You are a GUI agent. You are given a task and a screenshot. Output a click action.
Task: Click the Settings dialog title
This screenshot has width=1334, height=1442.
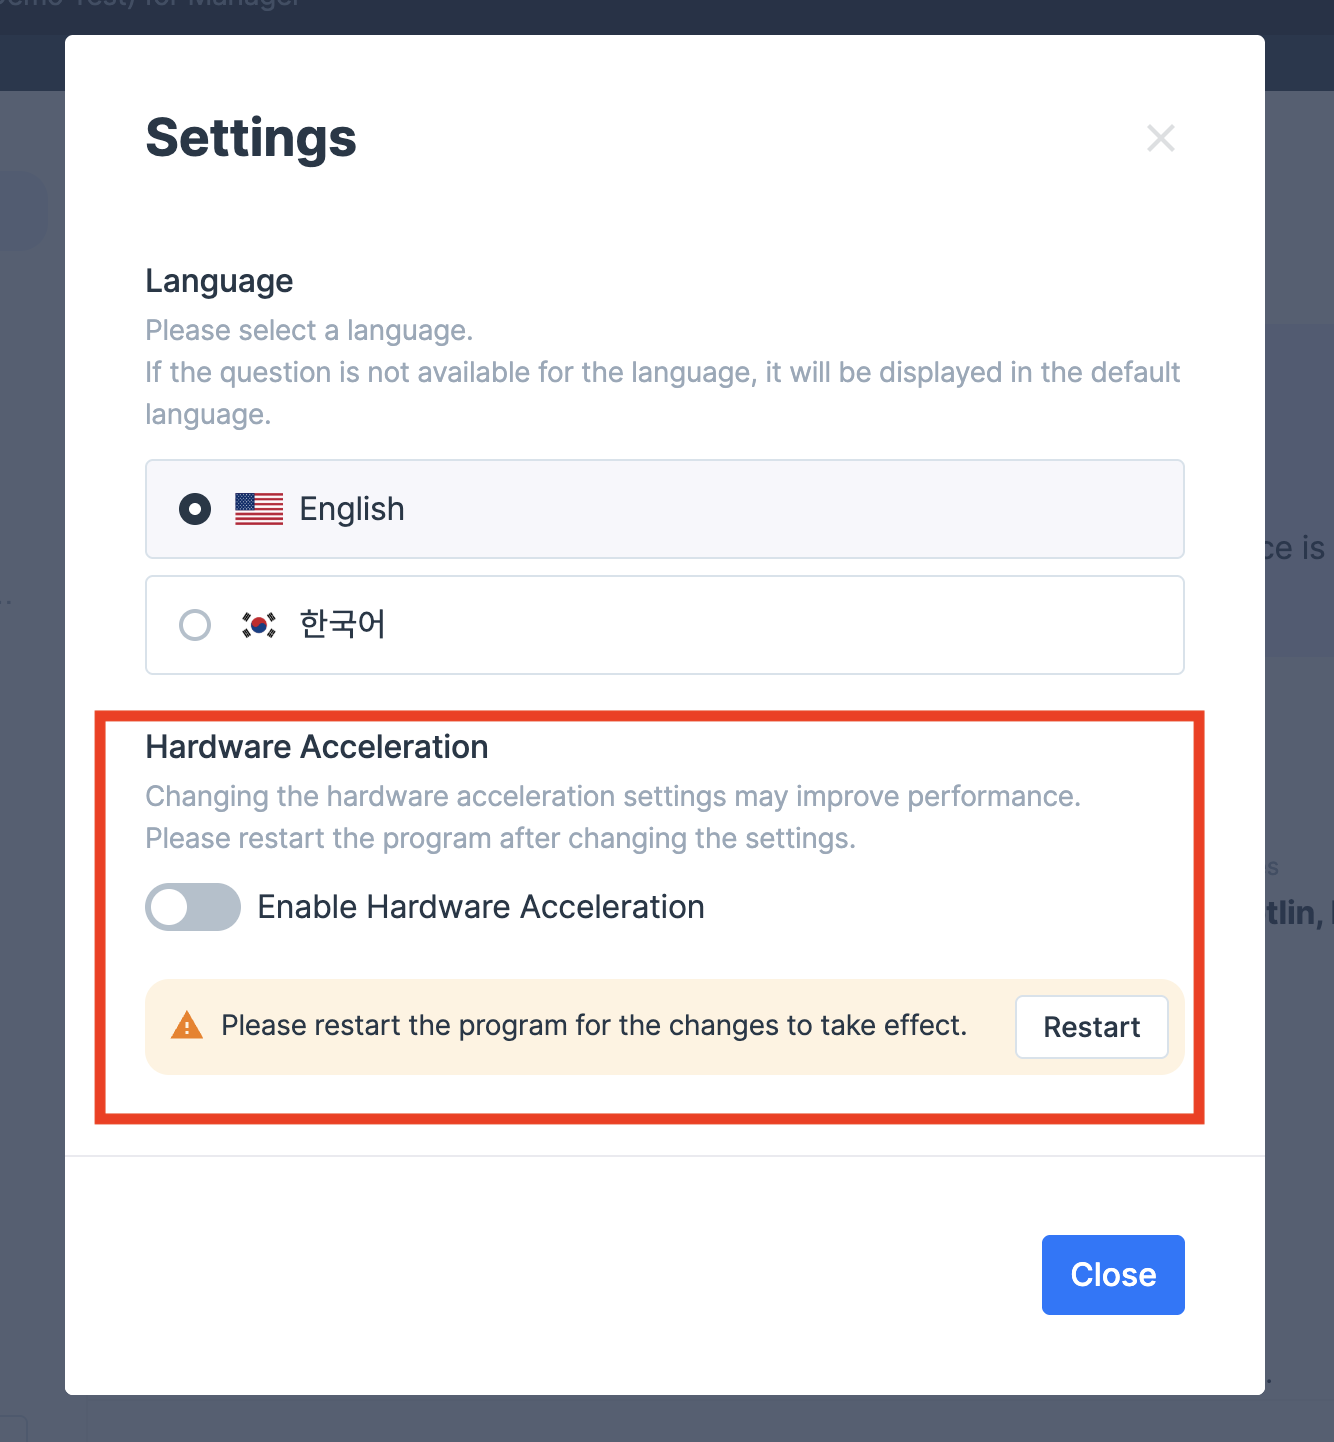pos(251,138)
